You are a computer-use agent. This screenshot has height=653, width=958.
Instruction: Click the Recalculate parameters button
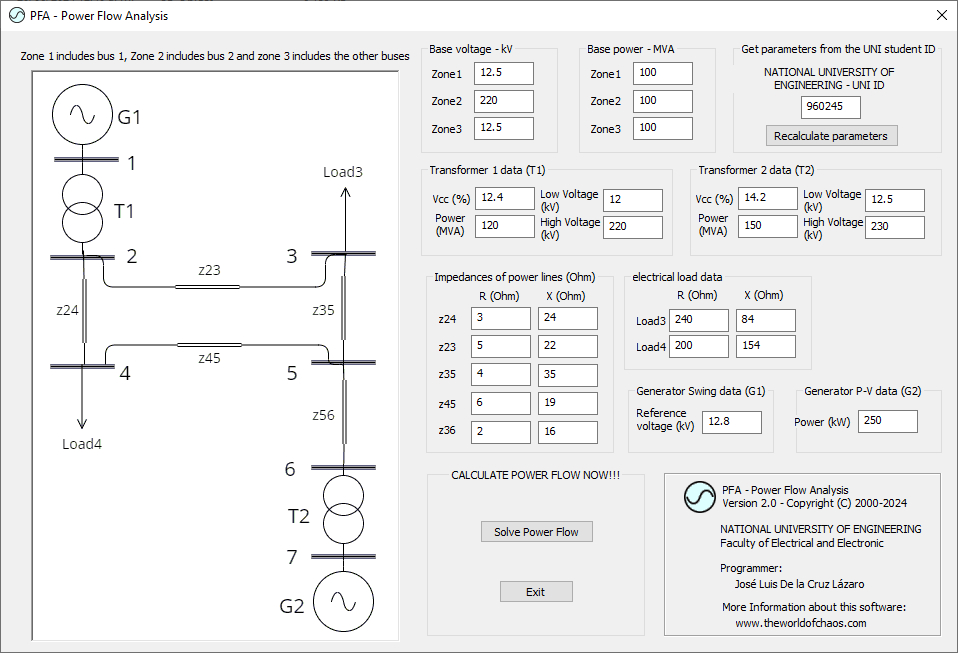tap(832, 136)
